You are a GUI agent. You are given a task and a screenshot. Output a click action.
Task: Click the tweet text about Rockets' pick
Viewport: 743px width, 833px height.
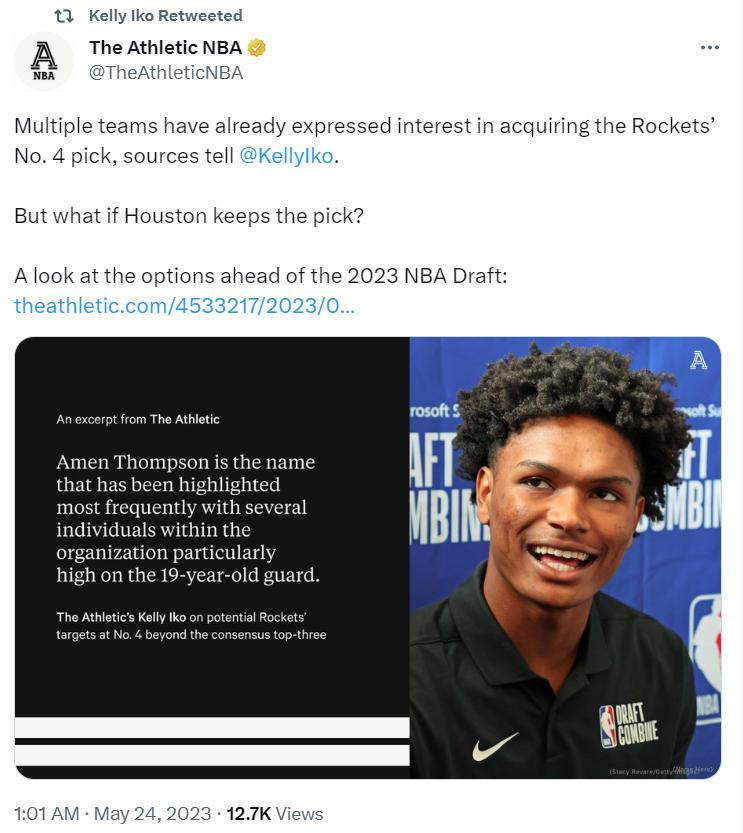(x=364, y=141)
